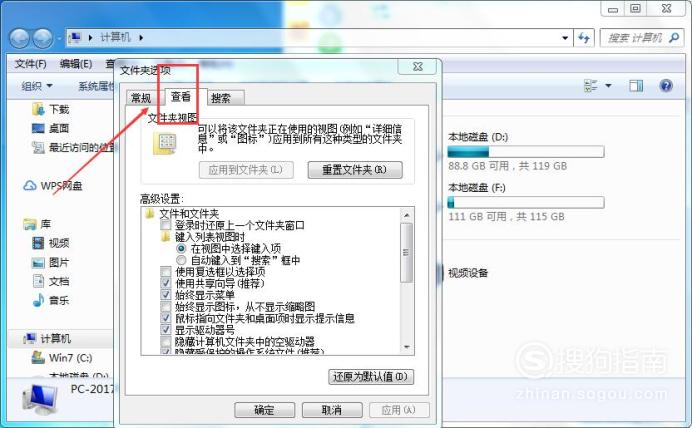The image size is (692, 428).
Task: Open the 编辑(E) menu
Action: point(76,64)
